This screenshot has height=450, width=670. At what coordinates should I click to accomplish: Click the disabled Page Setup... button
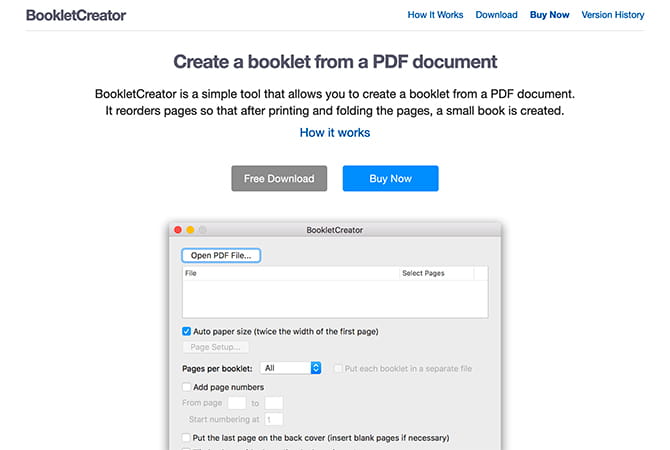[x=215, y=347]
